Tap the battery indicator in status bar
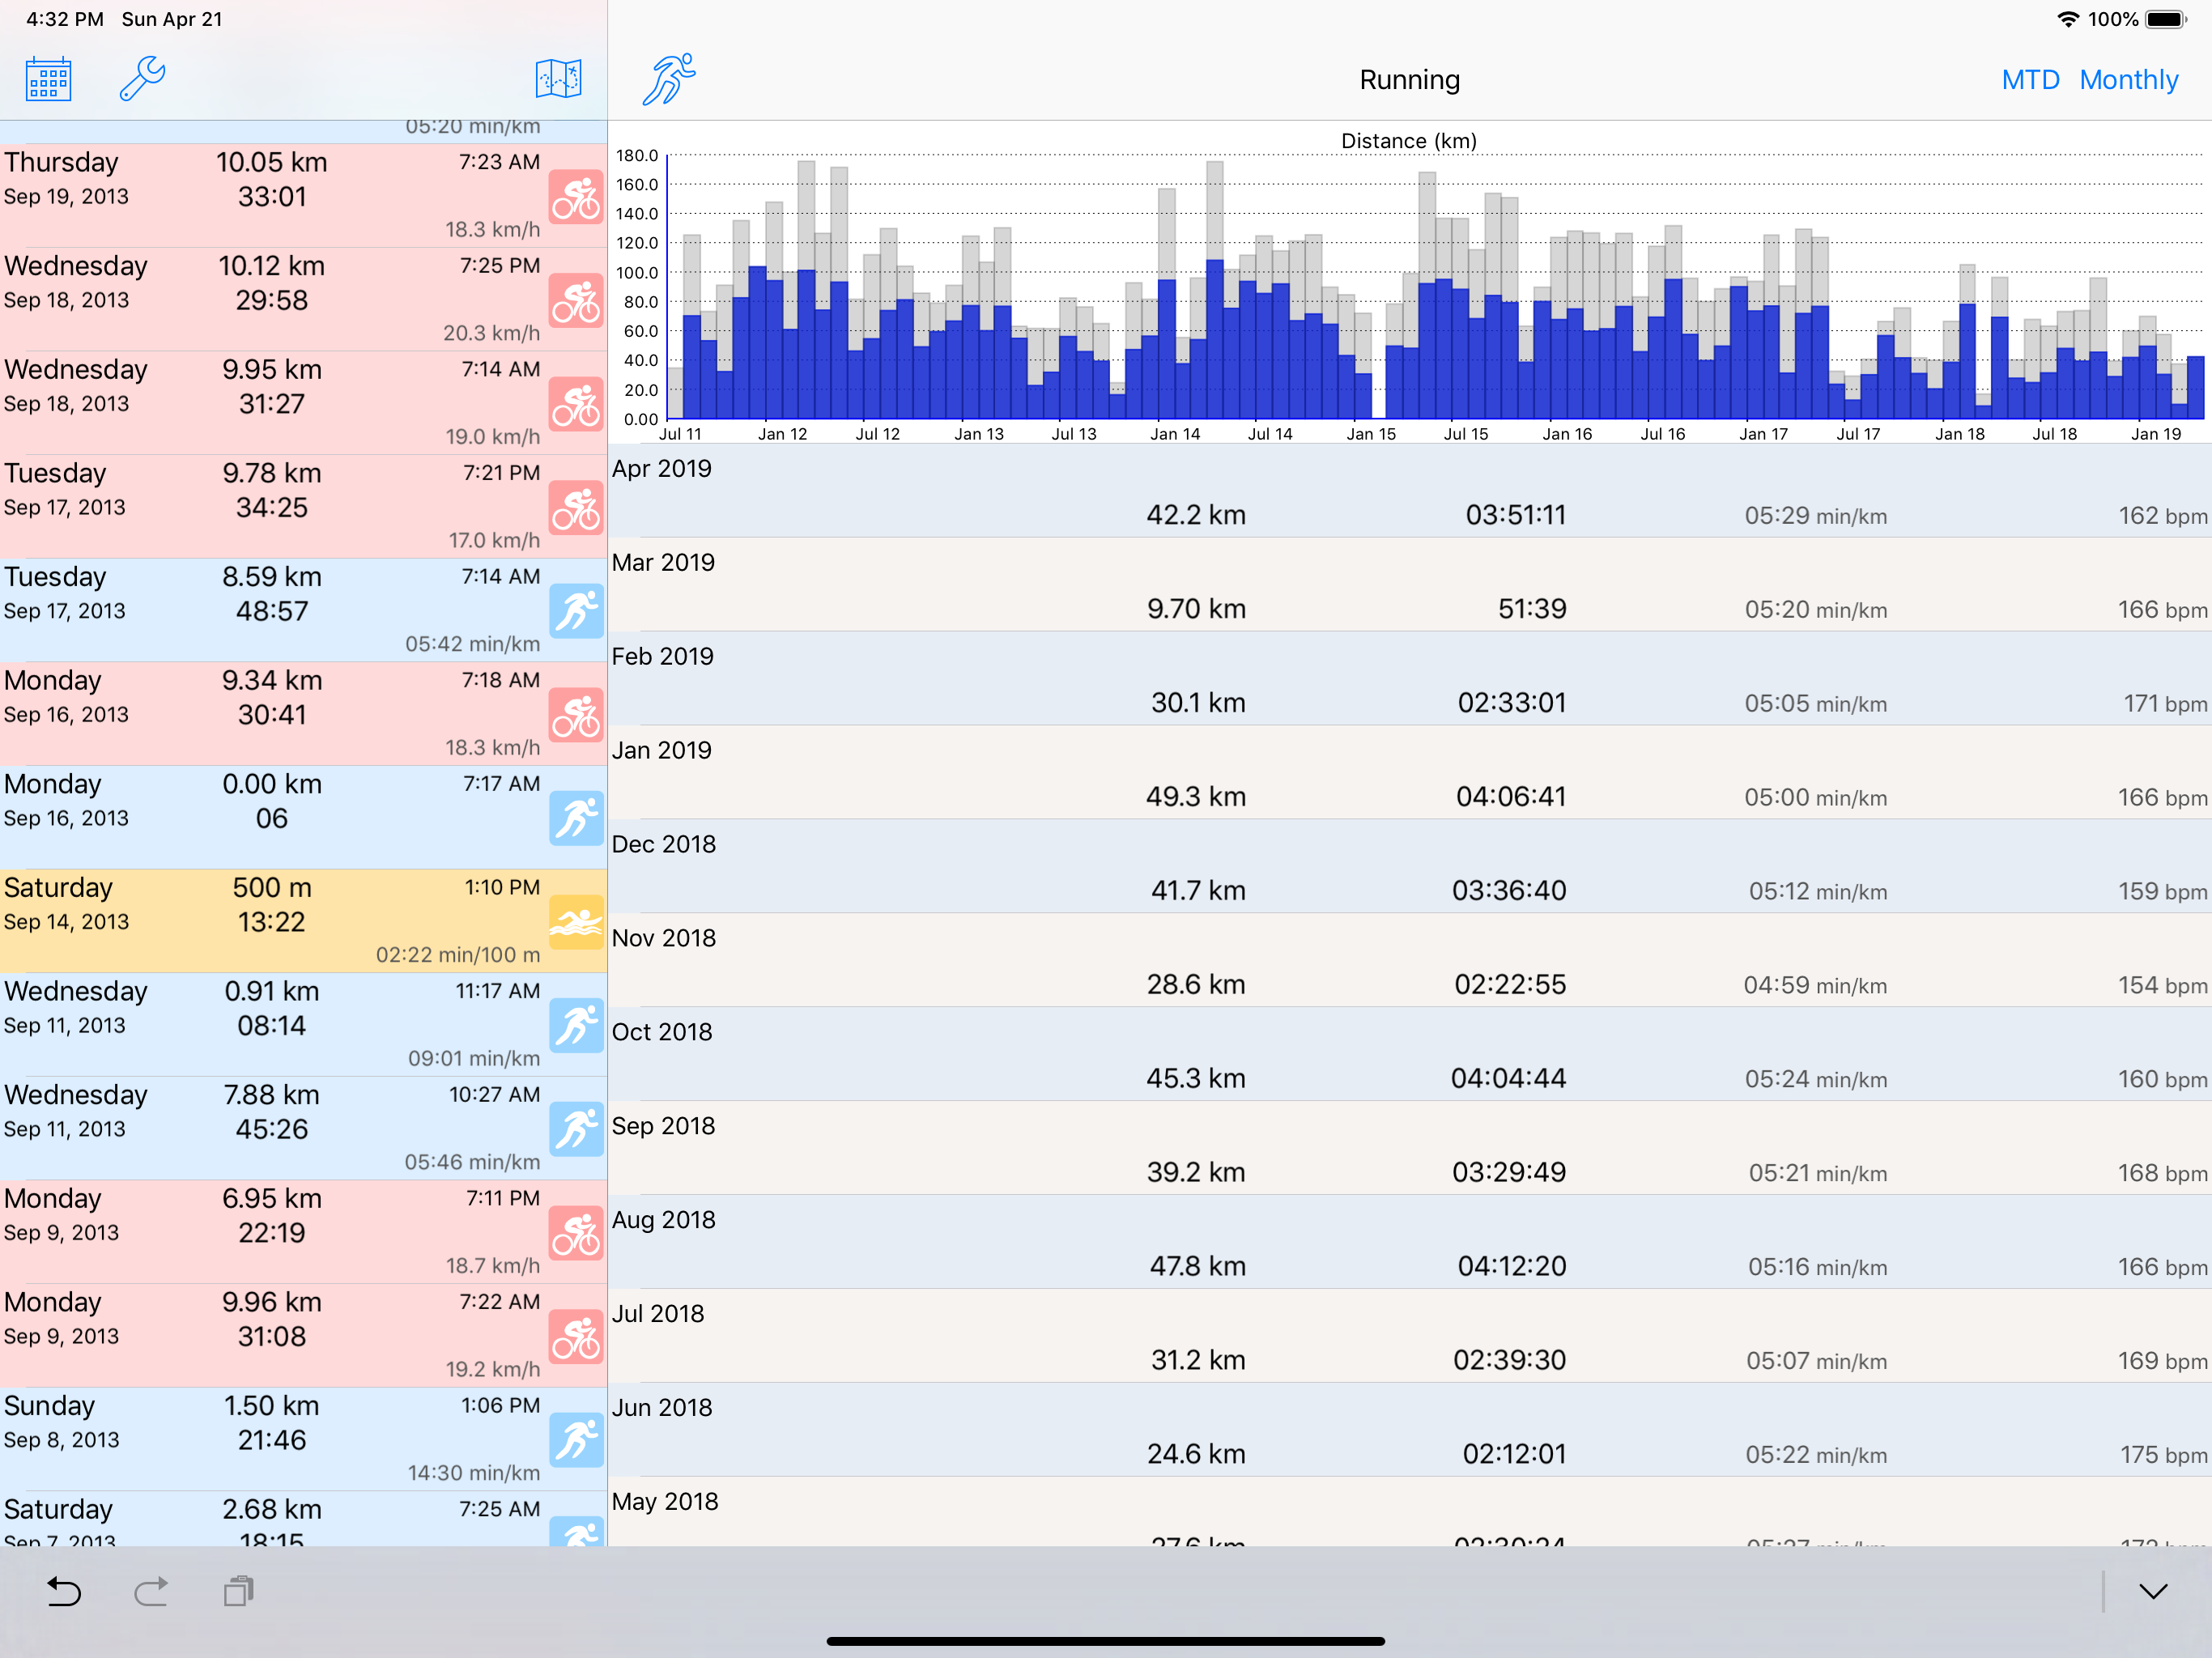This screenshot has width=2212, height=1658. [x=2166, y=19]
